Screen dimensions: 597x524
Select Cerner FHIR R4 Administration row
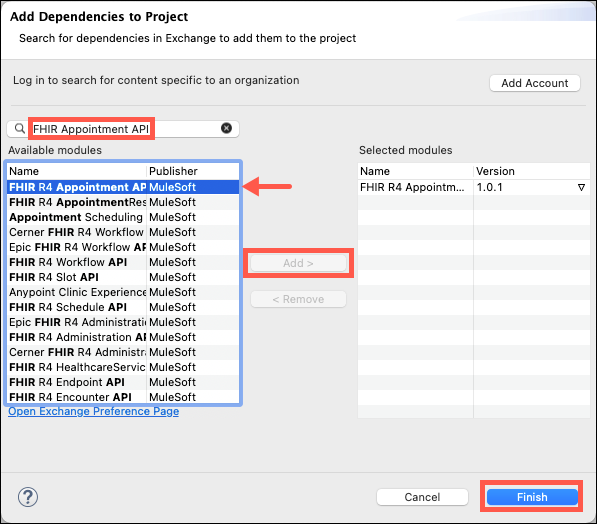click(x=123, y=352)
